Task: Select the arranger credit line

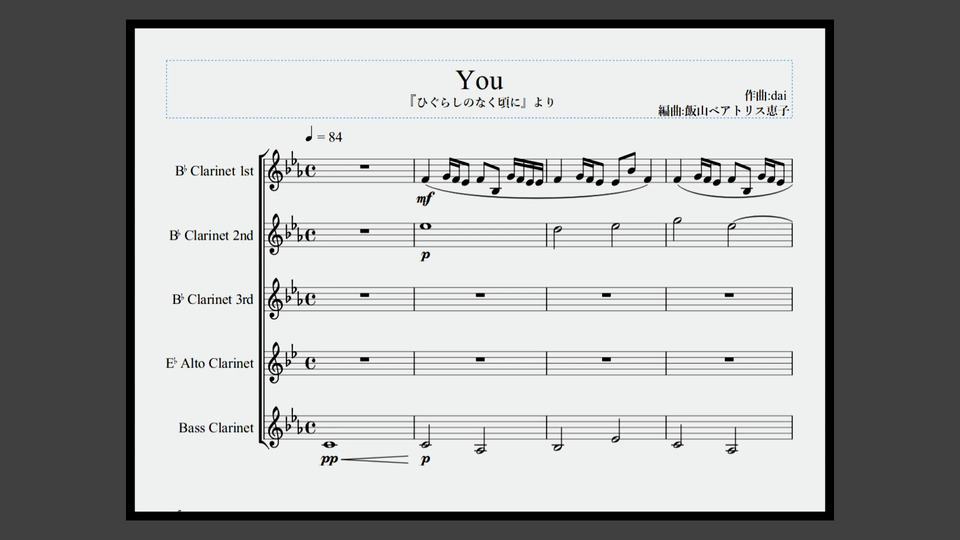Action: (x=724, y=110)
